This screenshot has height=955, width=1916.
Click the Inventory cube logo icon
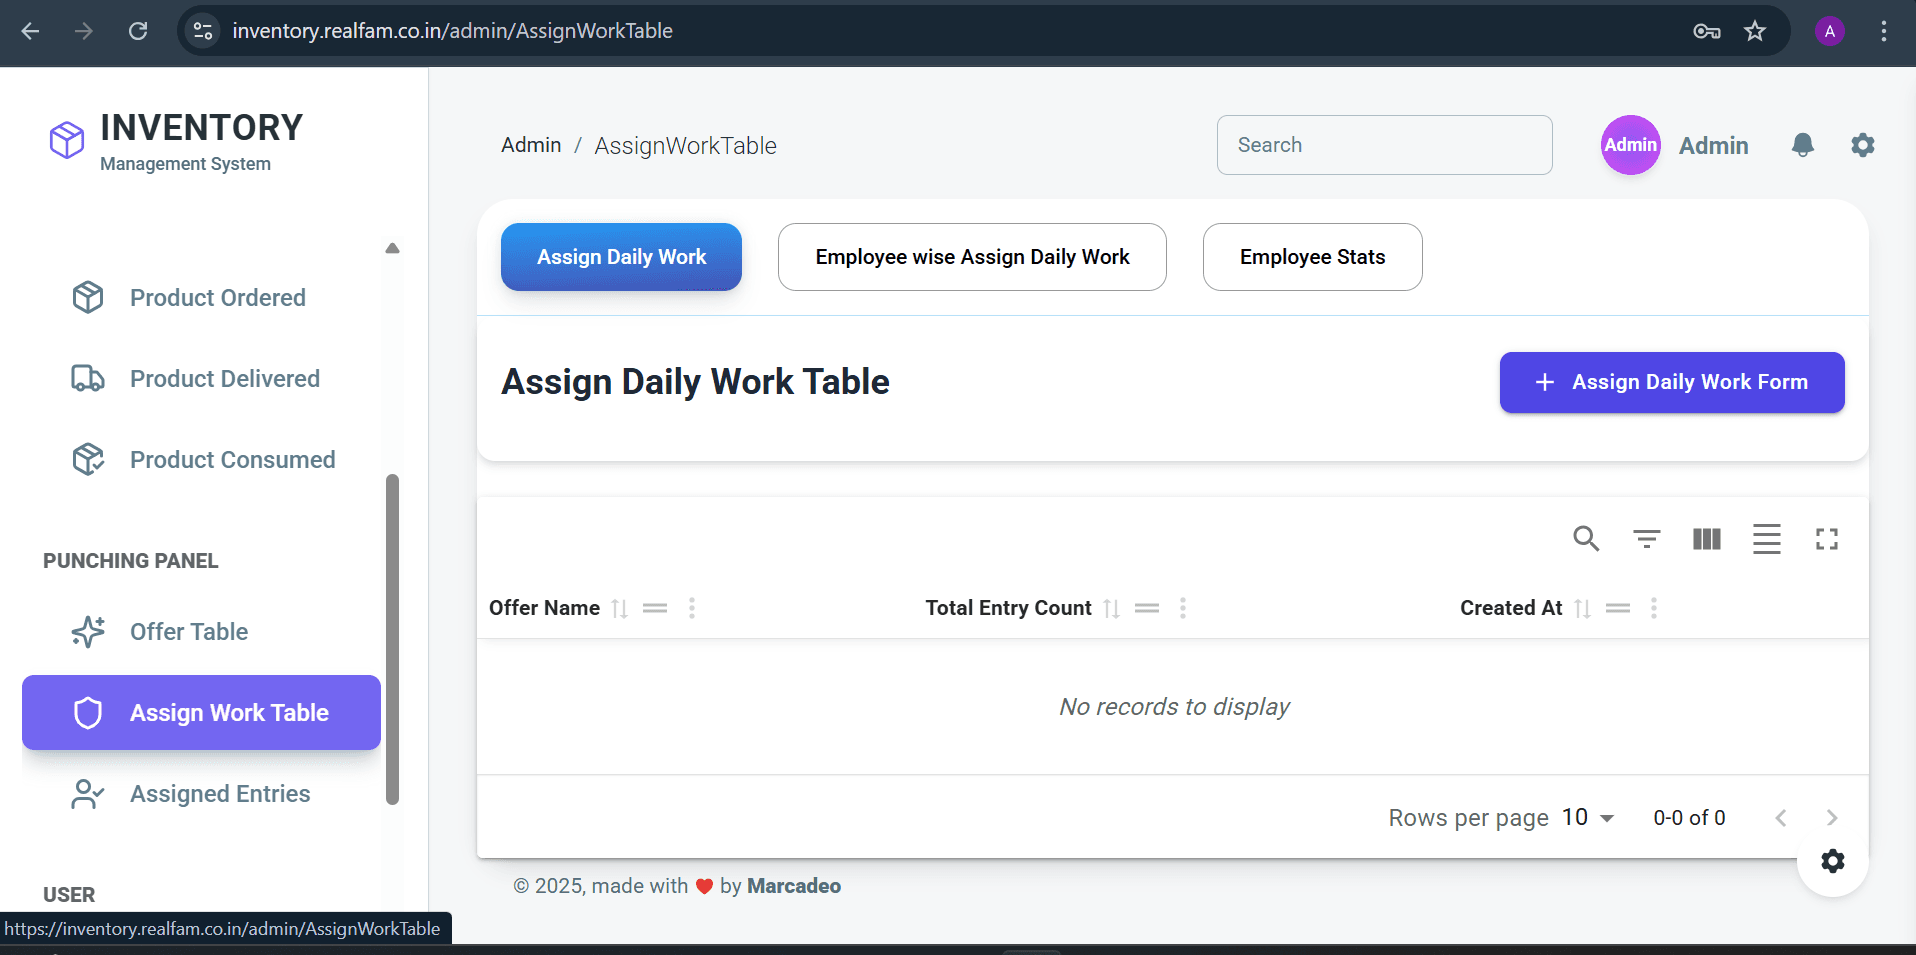(x=66, y=140)
